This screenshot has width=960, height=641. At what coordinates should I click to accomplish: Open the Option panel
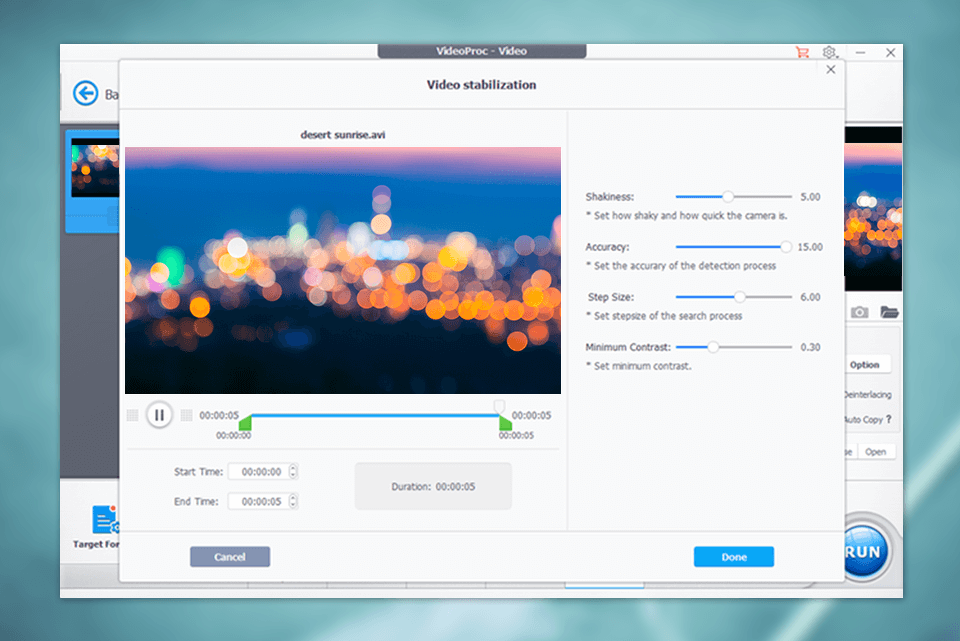(x=866, y=363)
